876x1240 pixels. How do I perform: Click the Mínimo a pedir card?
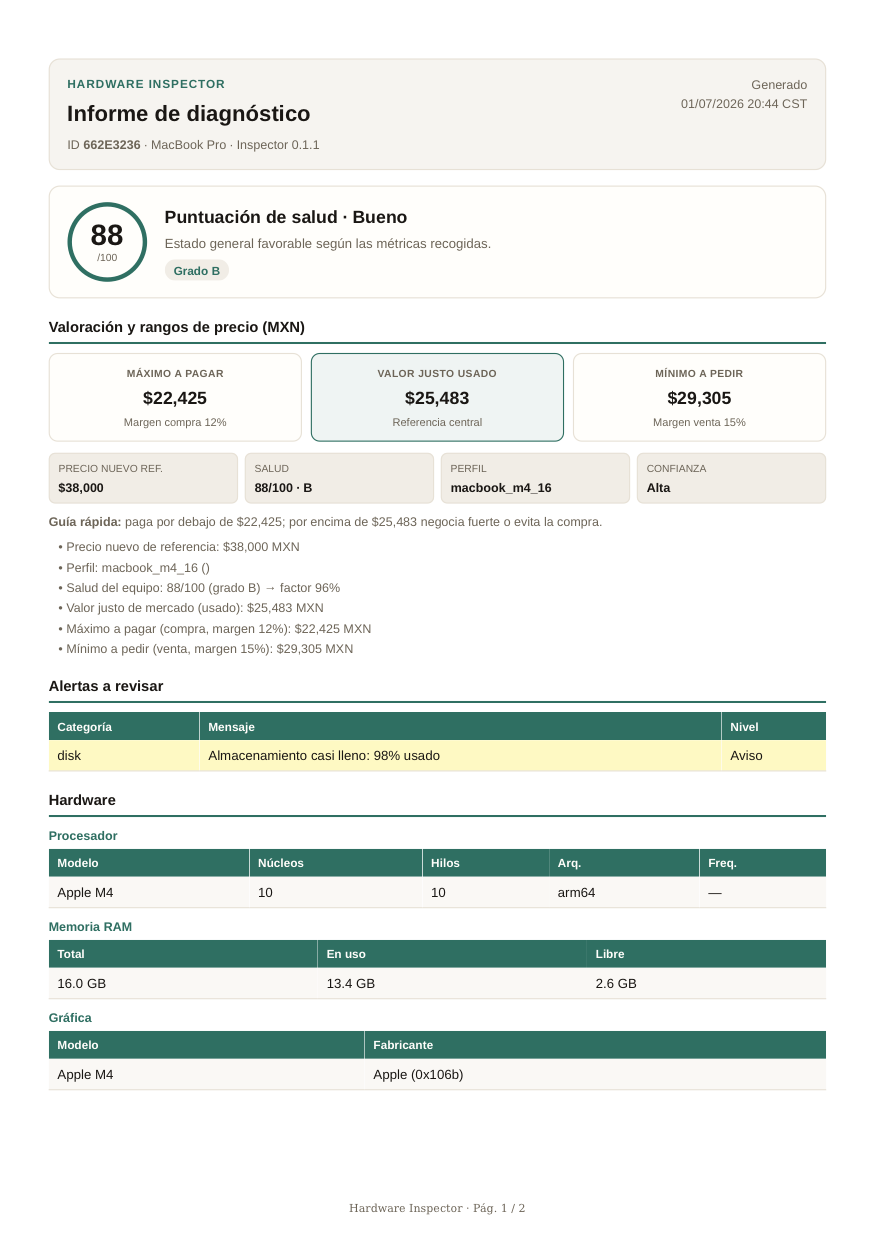(699, 397)
